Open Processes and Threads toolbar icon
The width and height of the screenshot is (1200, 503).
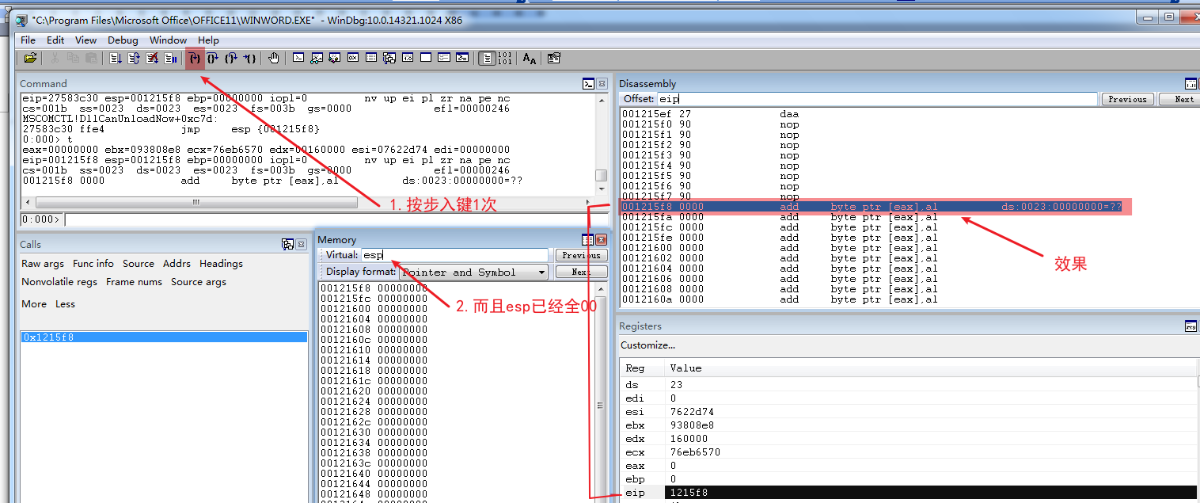(443, 58)
